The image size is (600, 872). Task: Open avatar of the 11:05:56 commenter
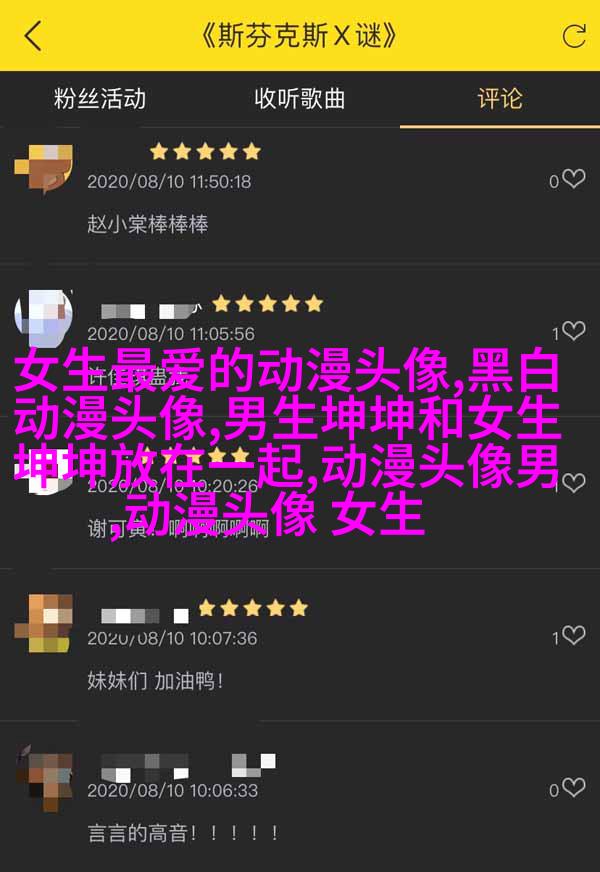click(x=43, y=318)
